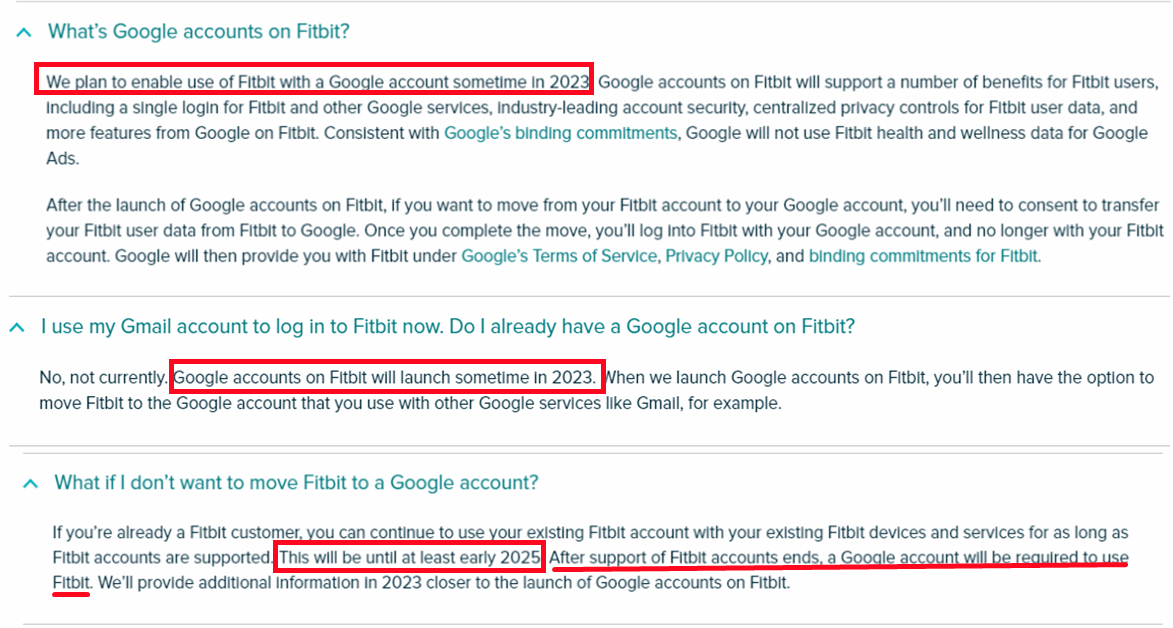Click the "What if I don't want to move Fitbit" heading
The width and height of the screenshot is (1173, 628).
(296, 482)
